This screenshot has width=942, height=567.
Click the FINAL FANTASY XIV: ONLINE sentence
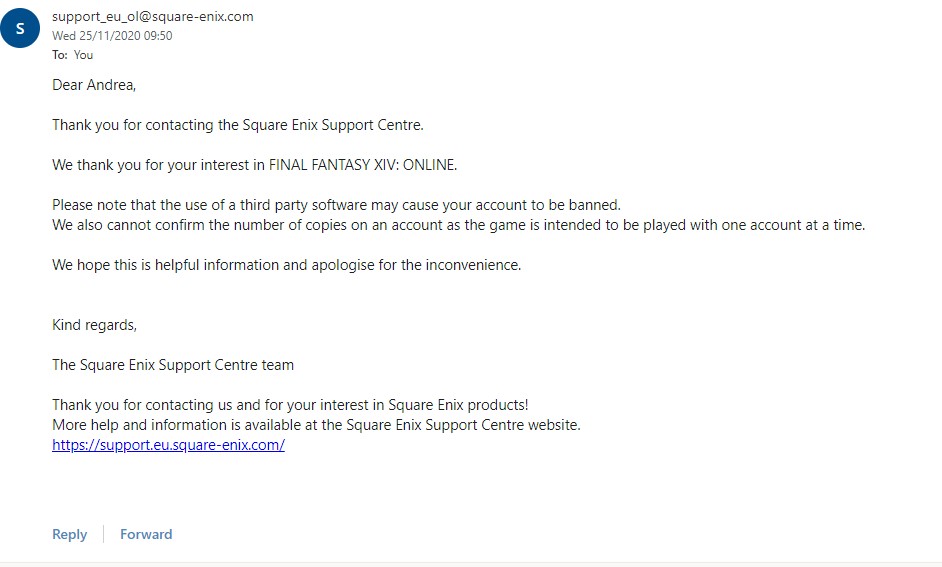point(255,165)
